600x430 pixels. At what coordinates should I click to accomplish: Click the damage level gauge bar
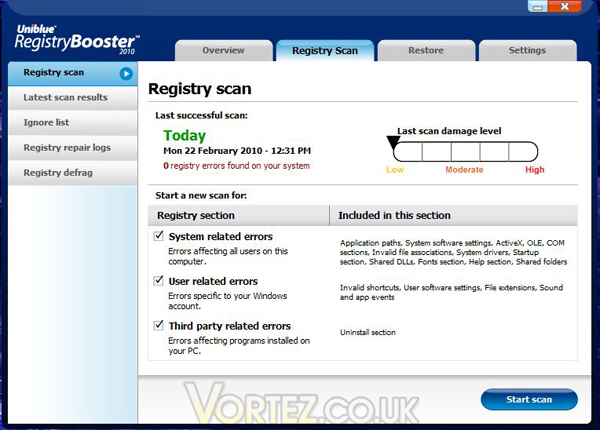tap(465, 152)
